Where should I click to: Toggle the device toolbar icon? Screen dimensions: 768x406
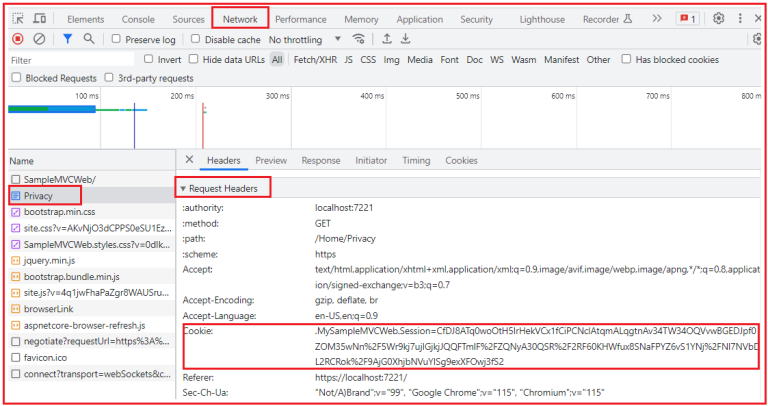point(40,19)
